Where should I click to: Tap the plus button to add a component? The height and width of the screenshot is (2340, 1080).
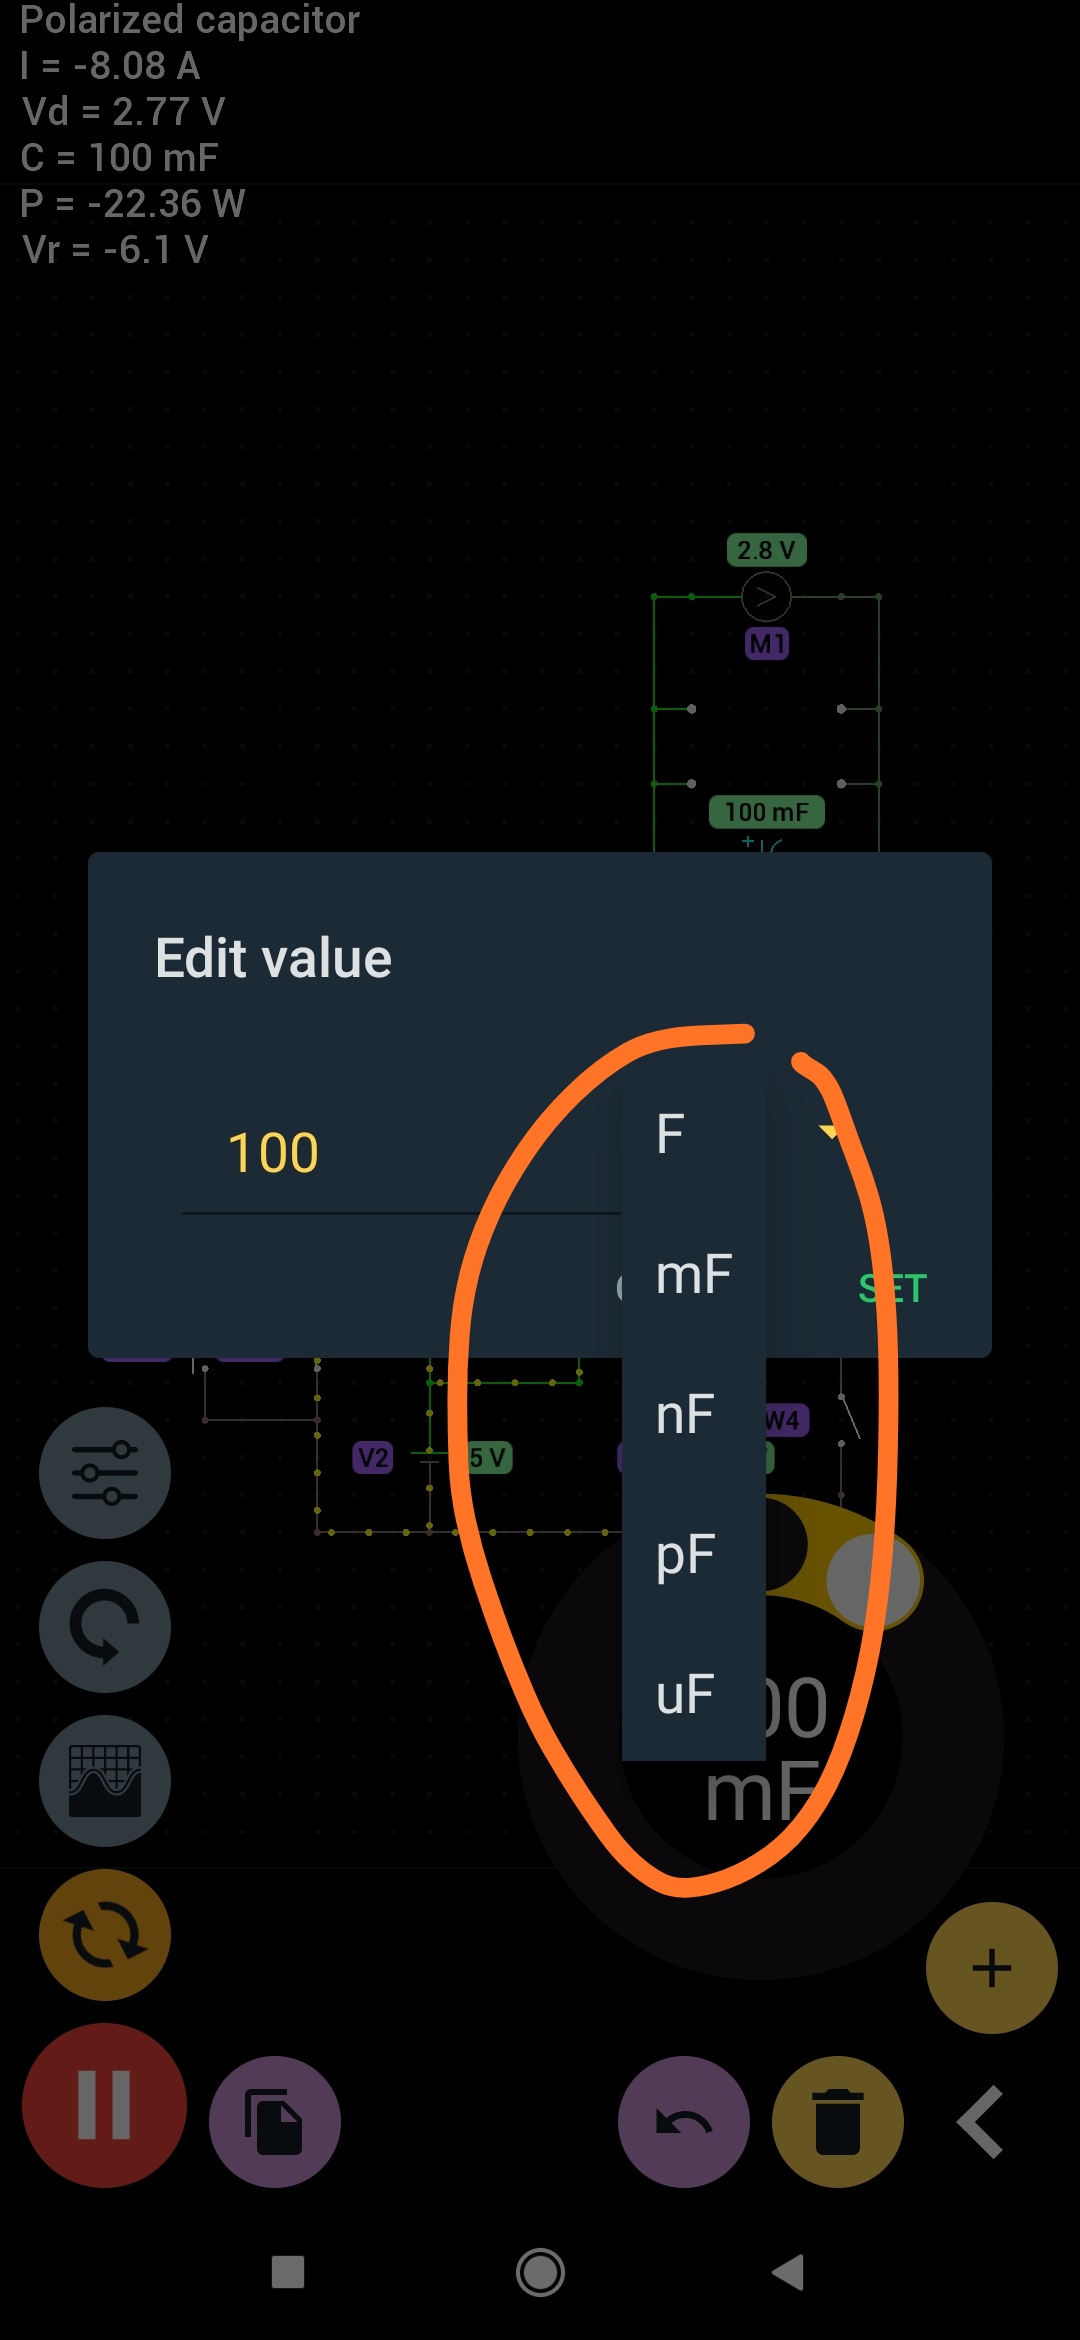point(990,1967)
